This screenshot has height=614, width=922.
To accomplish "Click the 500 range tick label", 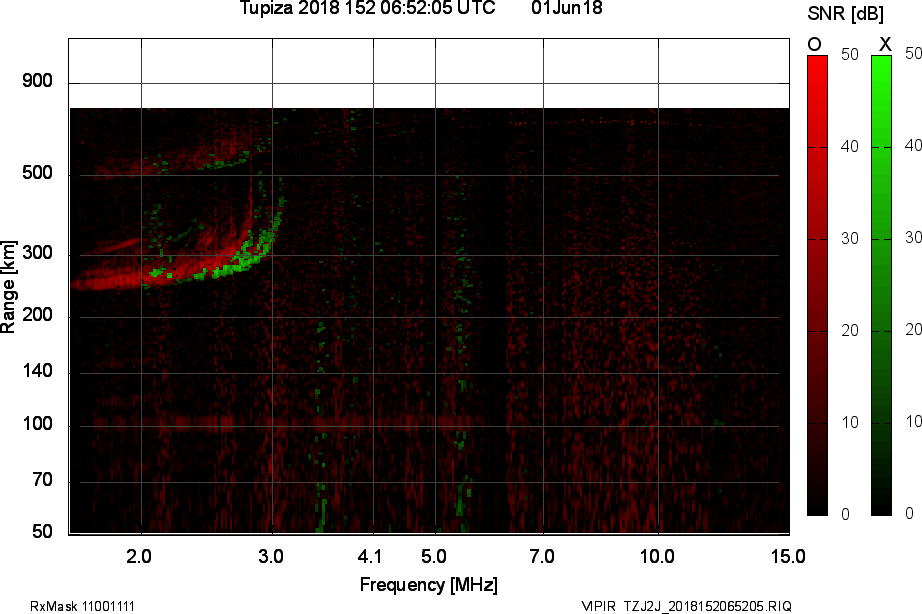I will coord(37,173).
